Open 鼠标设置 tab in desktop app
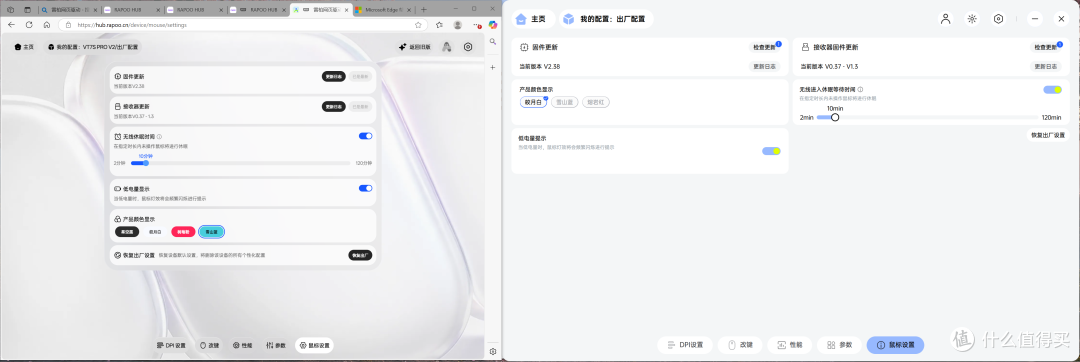Image resolution: width=1080 pixels, height=362 pixels. pyautogui.click(x=895, y=345)
